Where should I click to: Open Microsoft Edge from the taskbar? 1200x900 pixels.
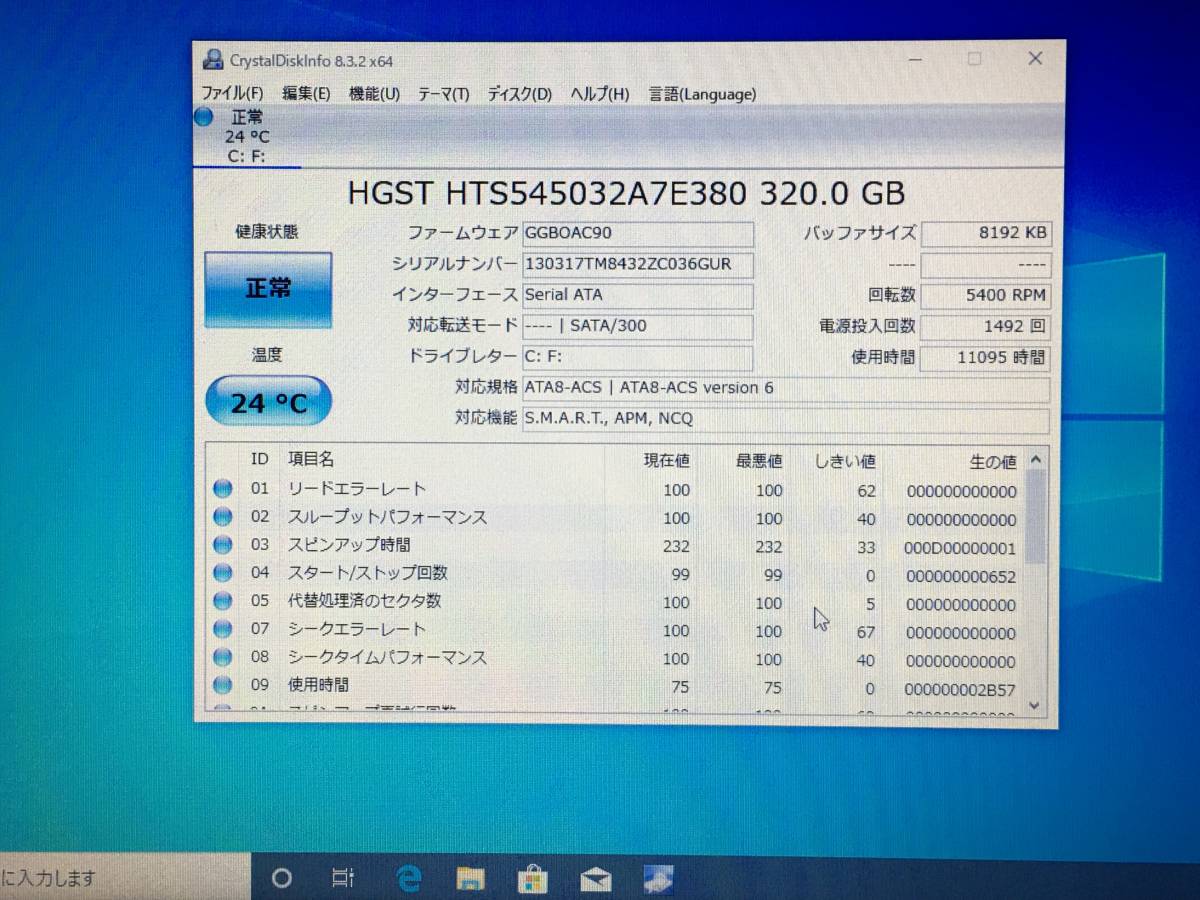click(x=408, y=876)
